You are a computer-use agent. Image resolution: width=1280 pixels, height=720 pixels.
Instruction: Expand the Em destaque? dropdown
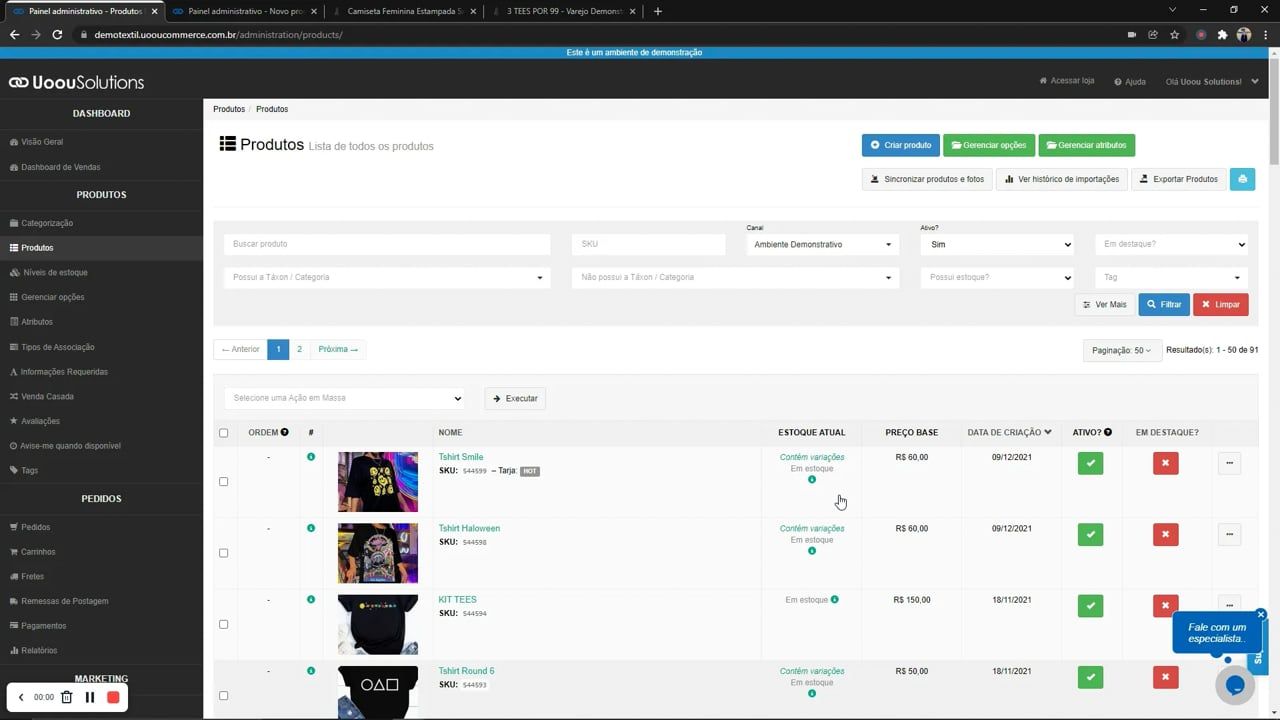click(1171, 244)
